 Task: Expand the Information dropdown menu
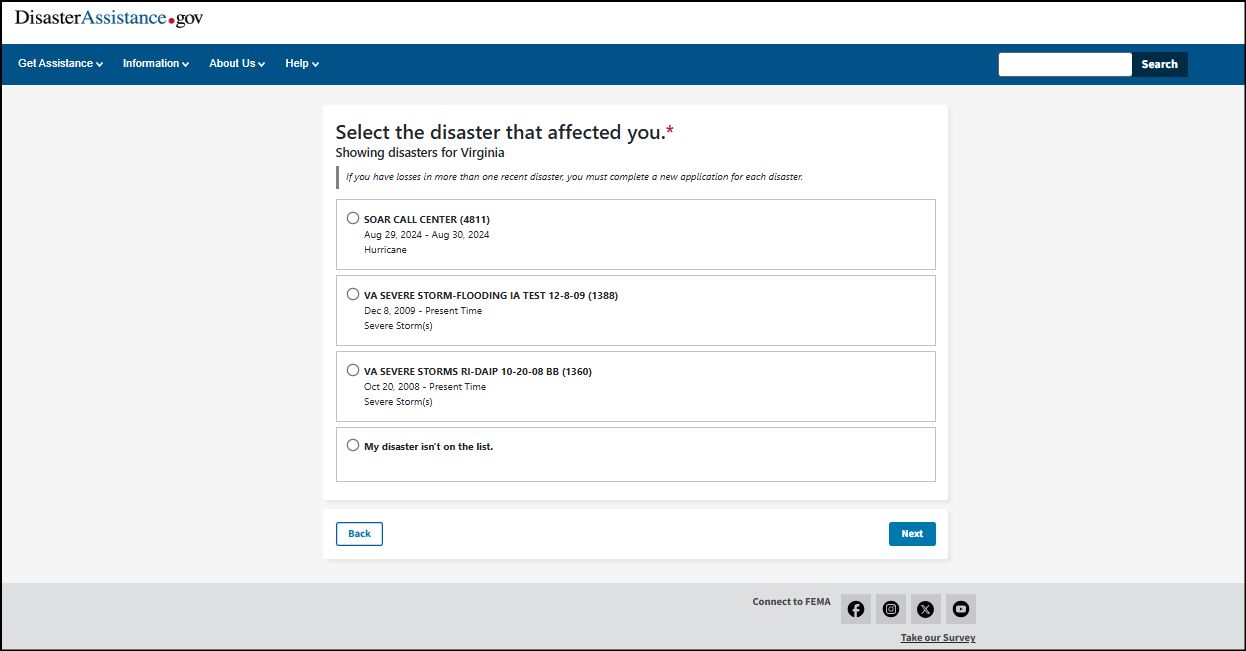(x=155, y=64)
